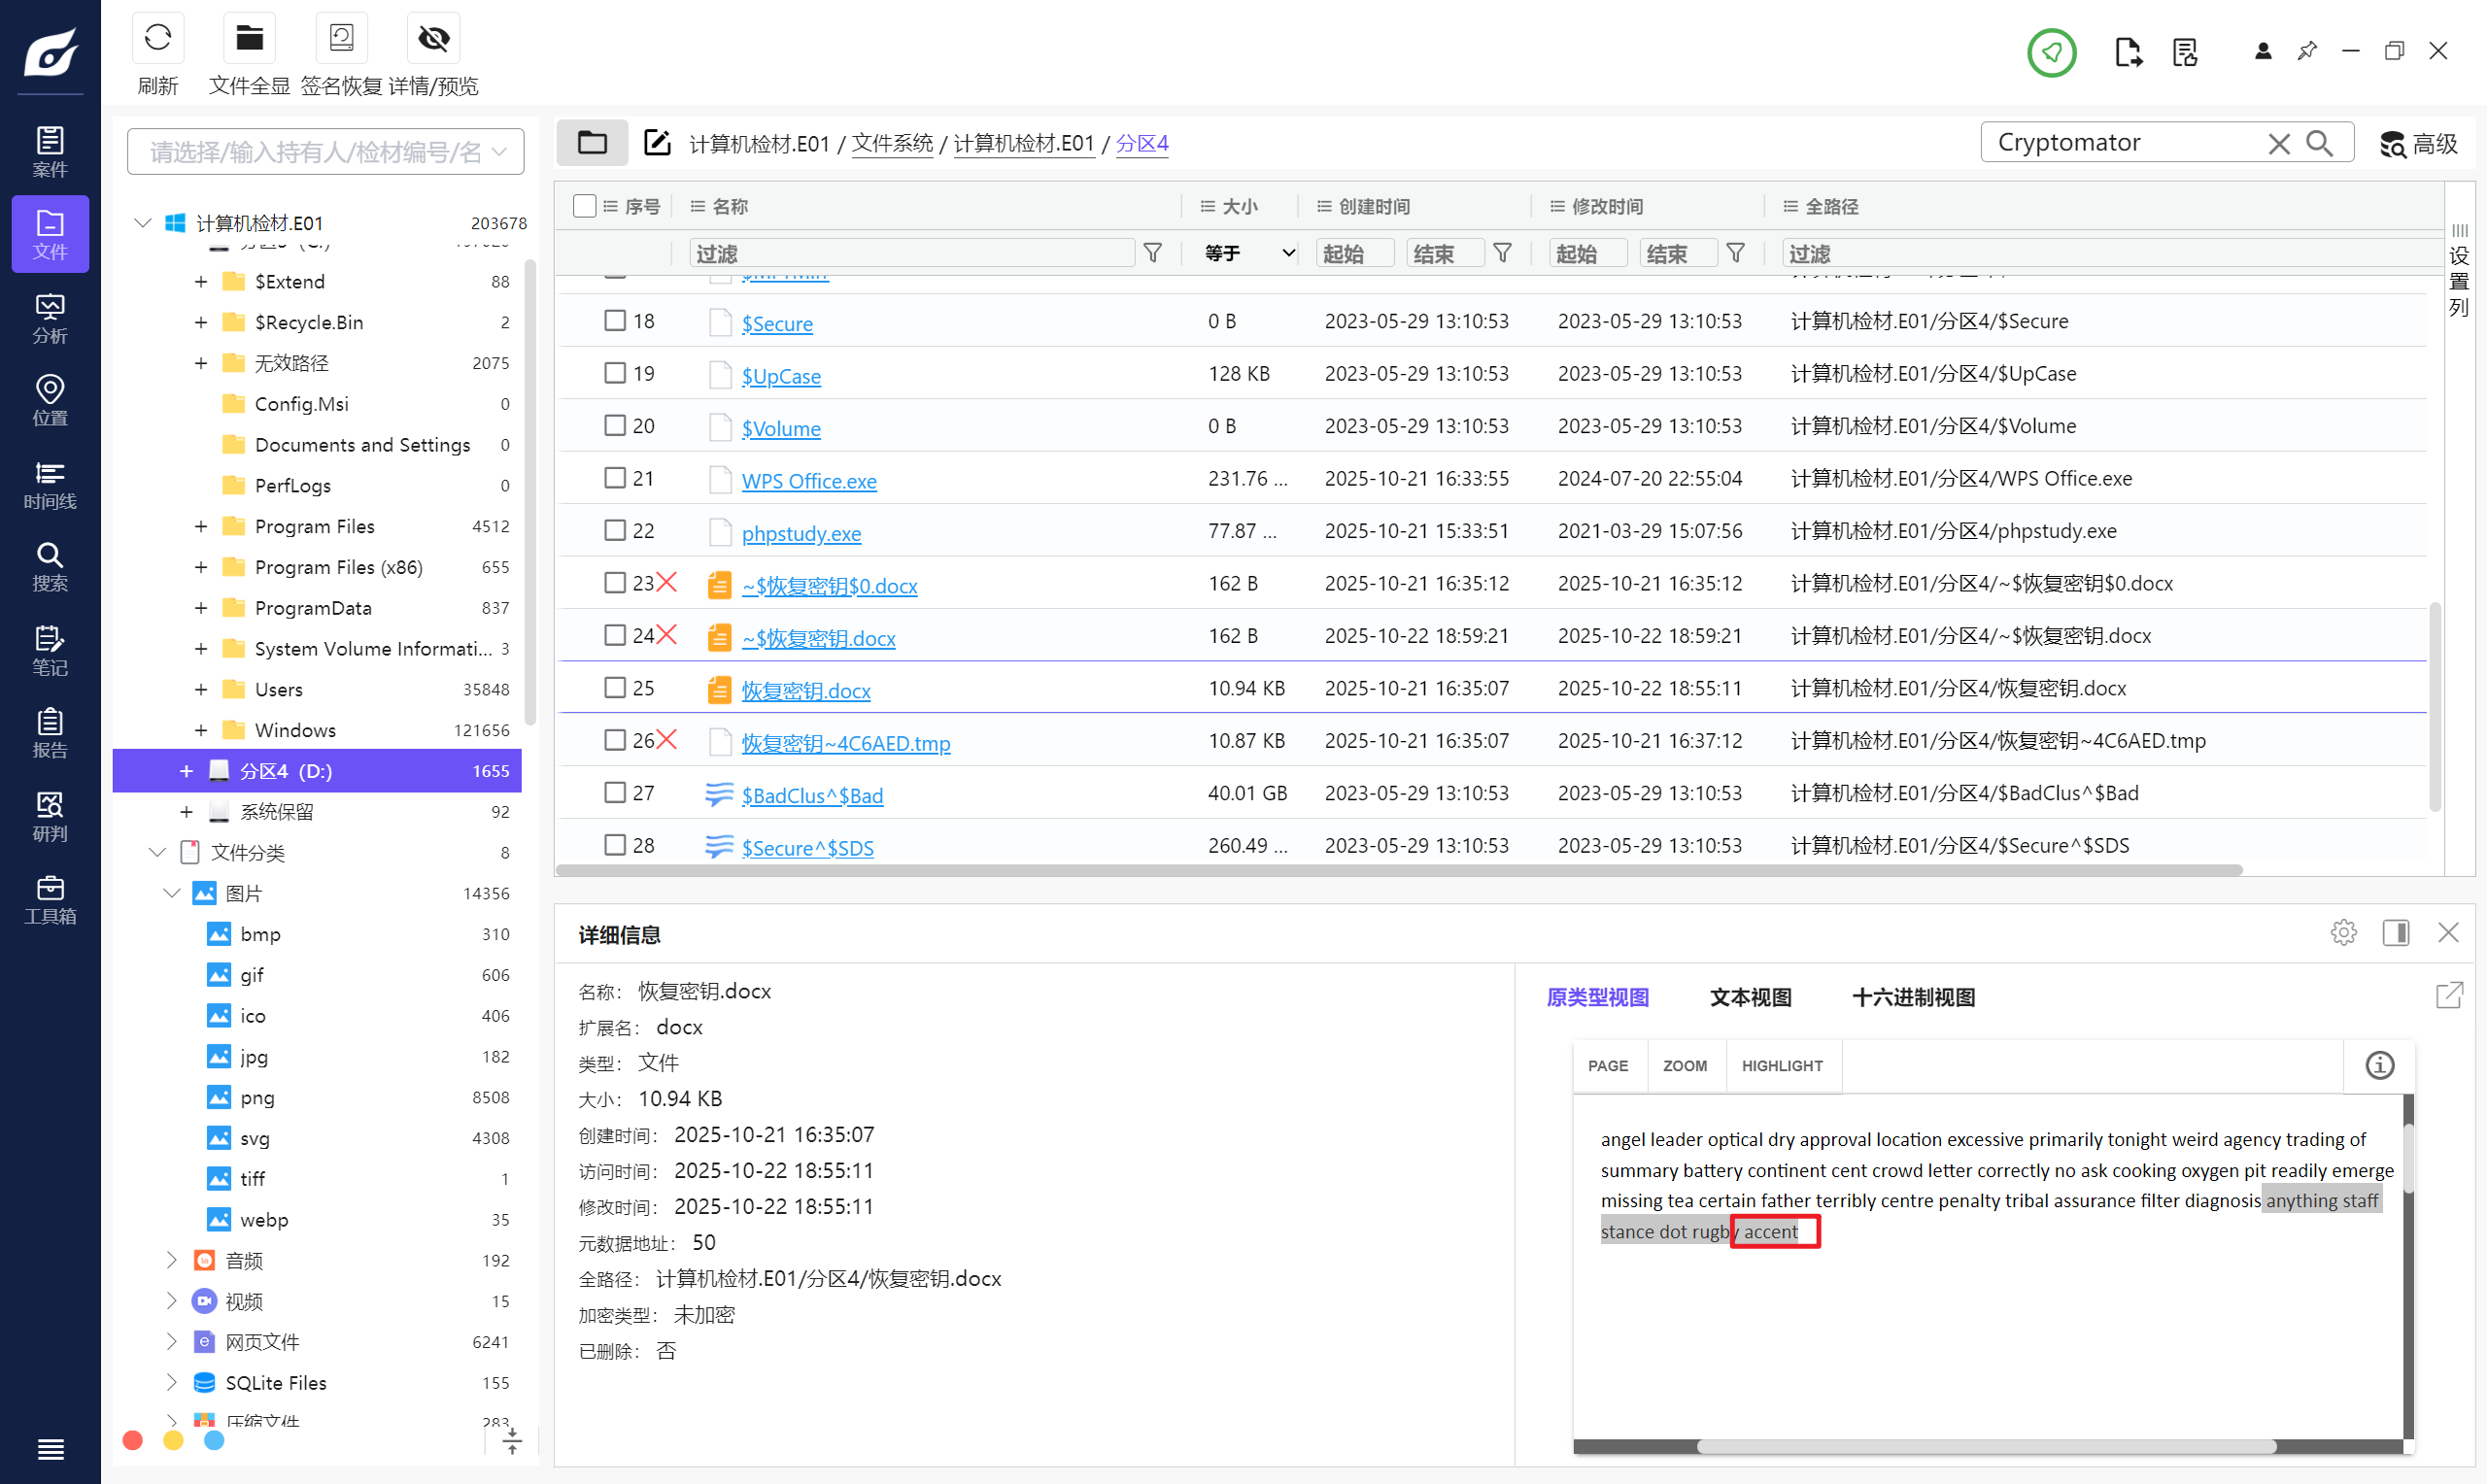Click the 高级 advanced search button
This screenshot has height=1484, width=2487.
(x=2418, y=143)
